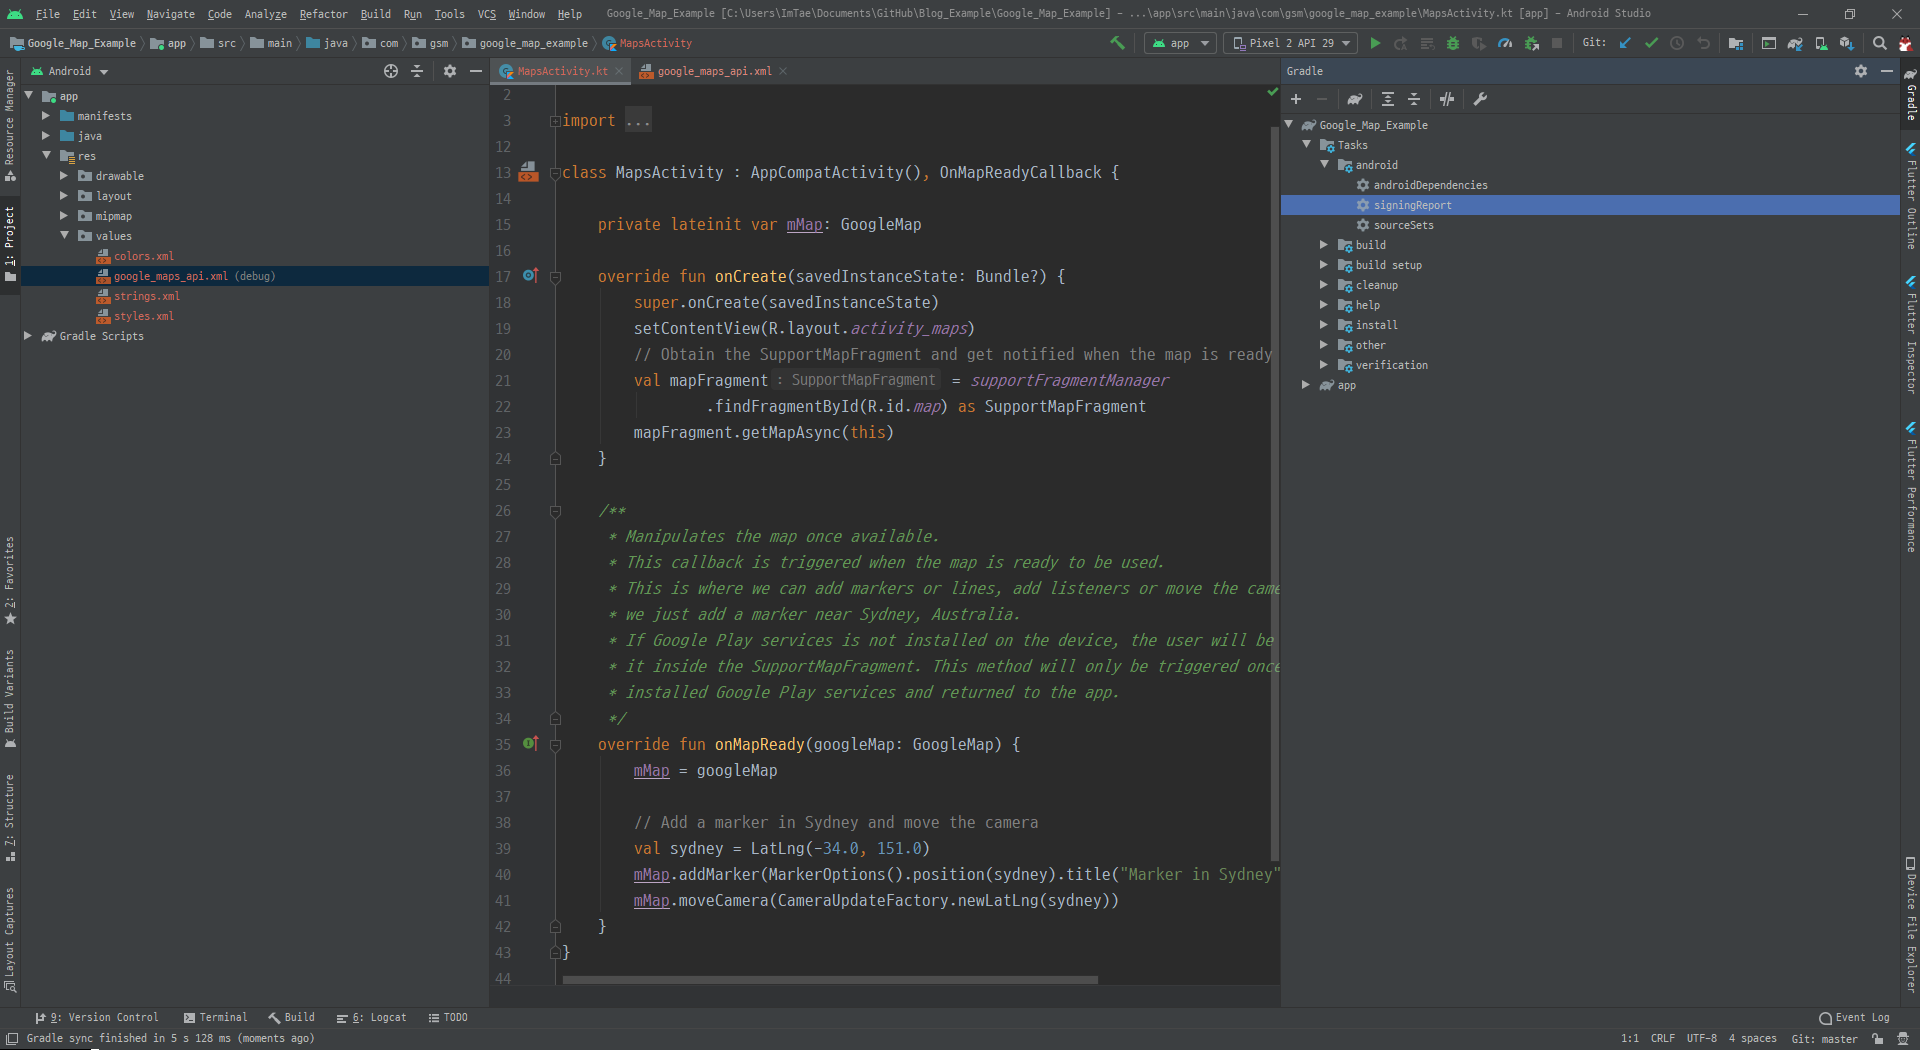The height and width of the screenshot is (1050, 1920).
Task: Show Git history clock icon
Action: click(x=1677, y=43)
